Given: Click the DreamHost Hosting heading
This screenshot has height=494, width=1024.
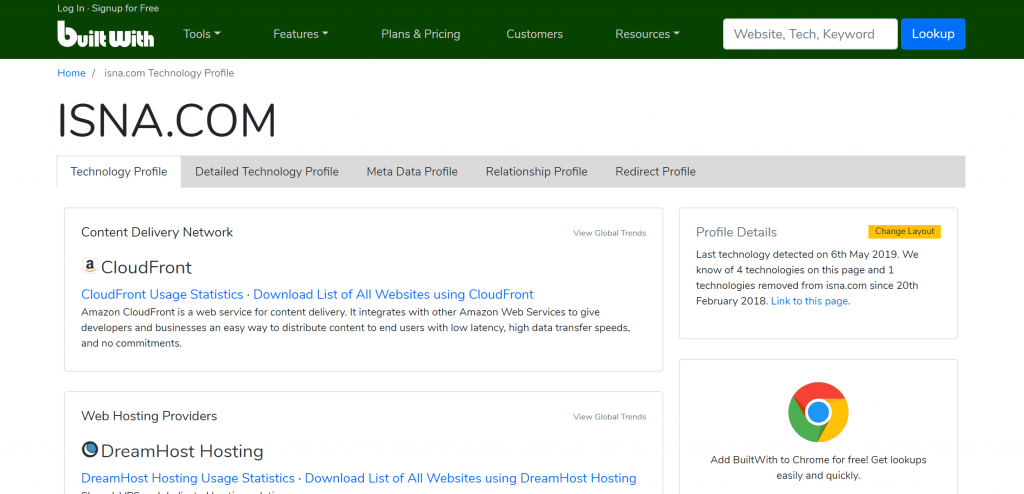Looking at the screenshot, I should coord(182,451).
